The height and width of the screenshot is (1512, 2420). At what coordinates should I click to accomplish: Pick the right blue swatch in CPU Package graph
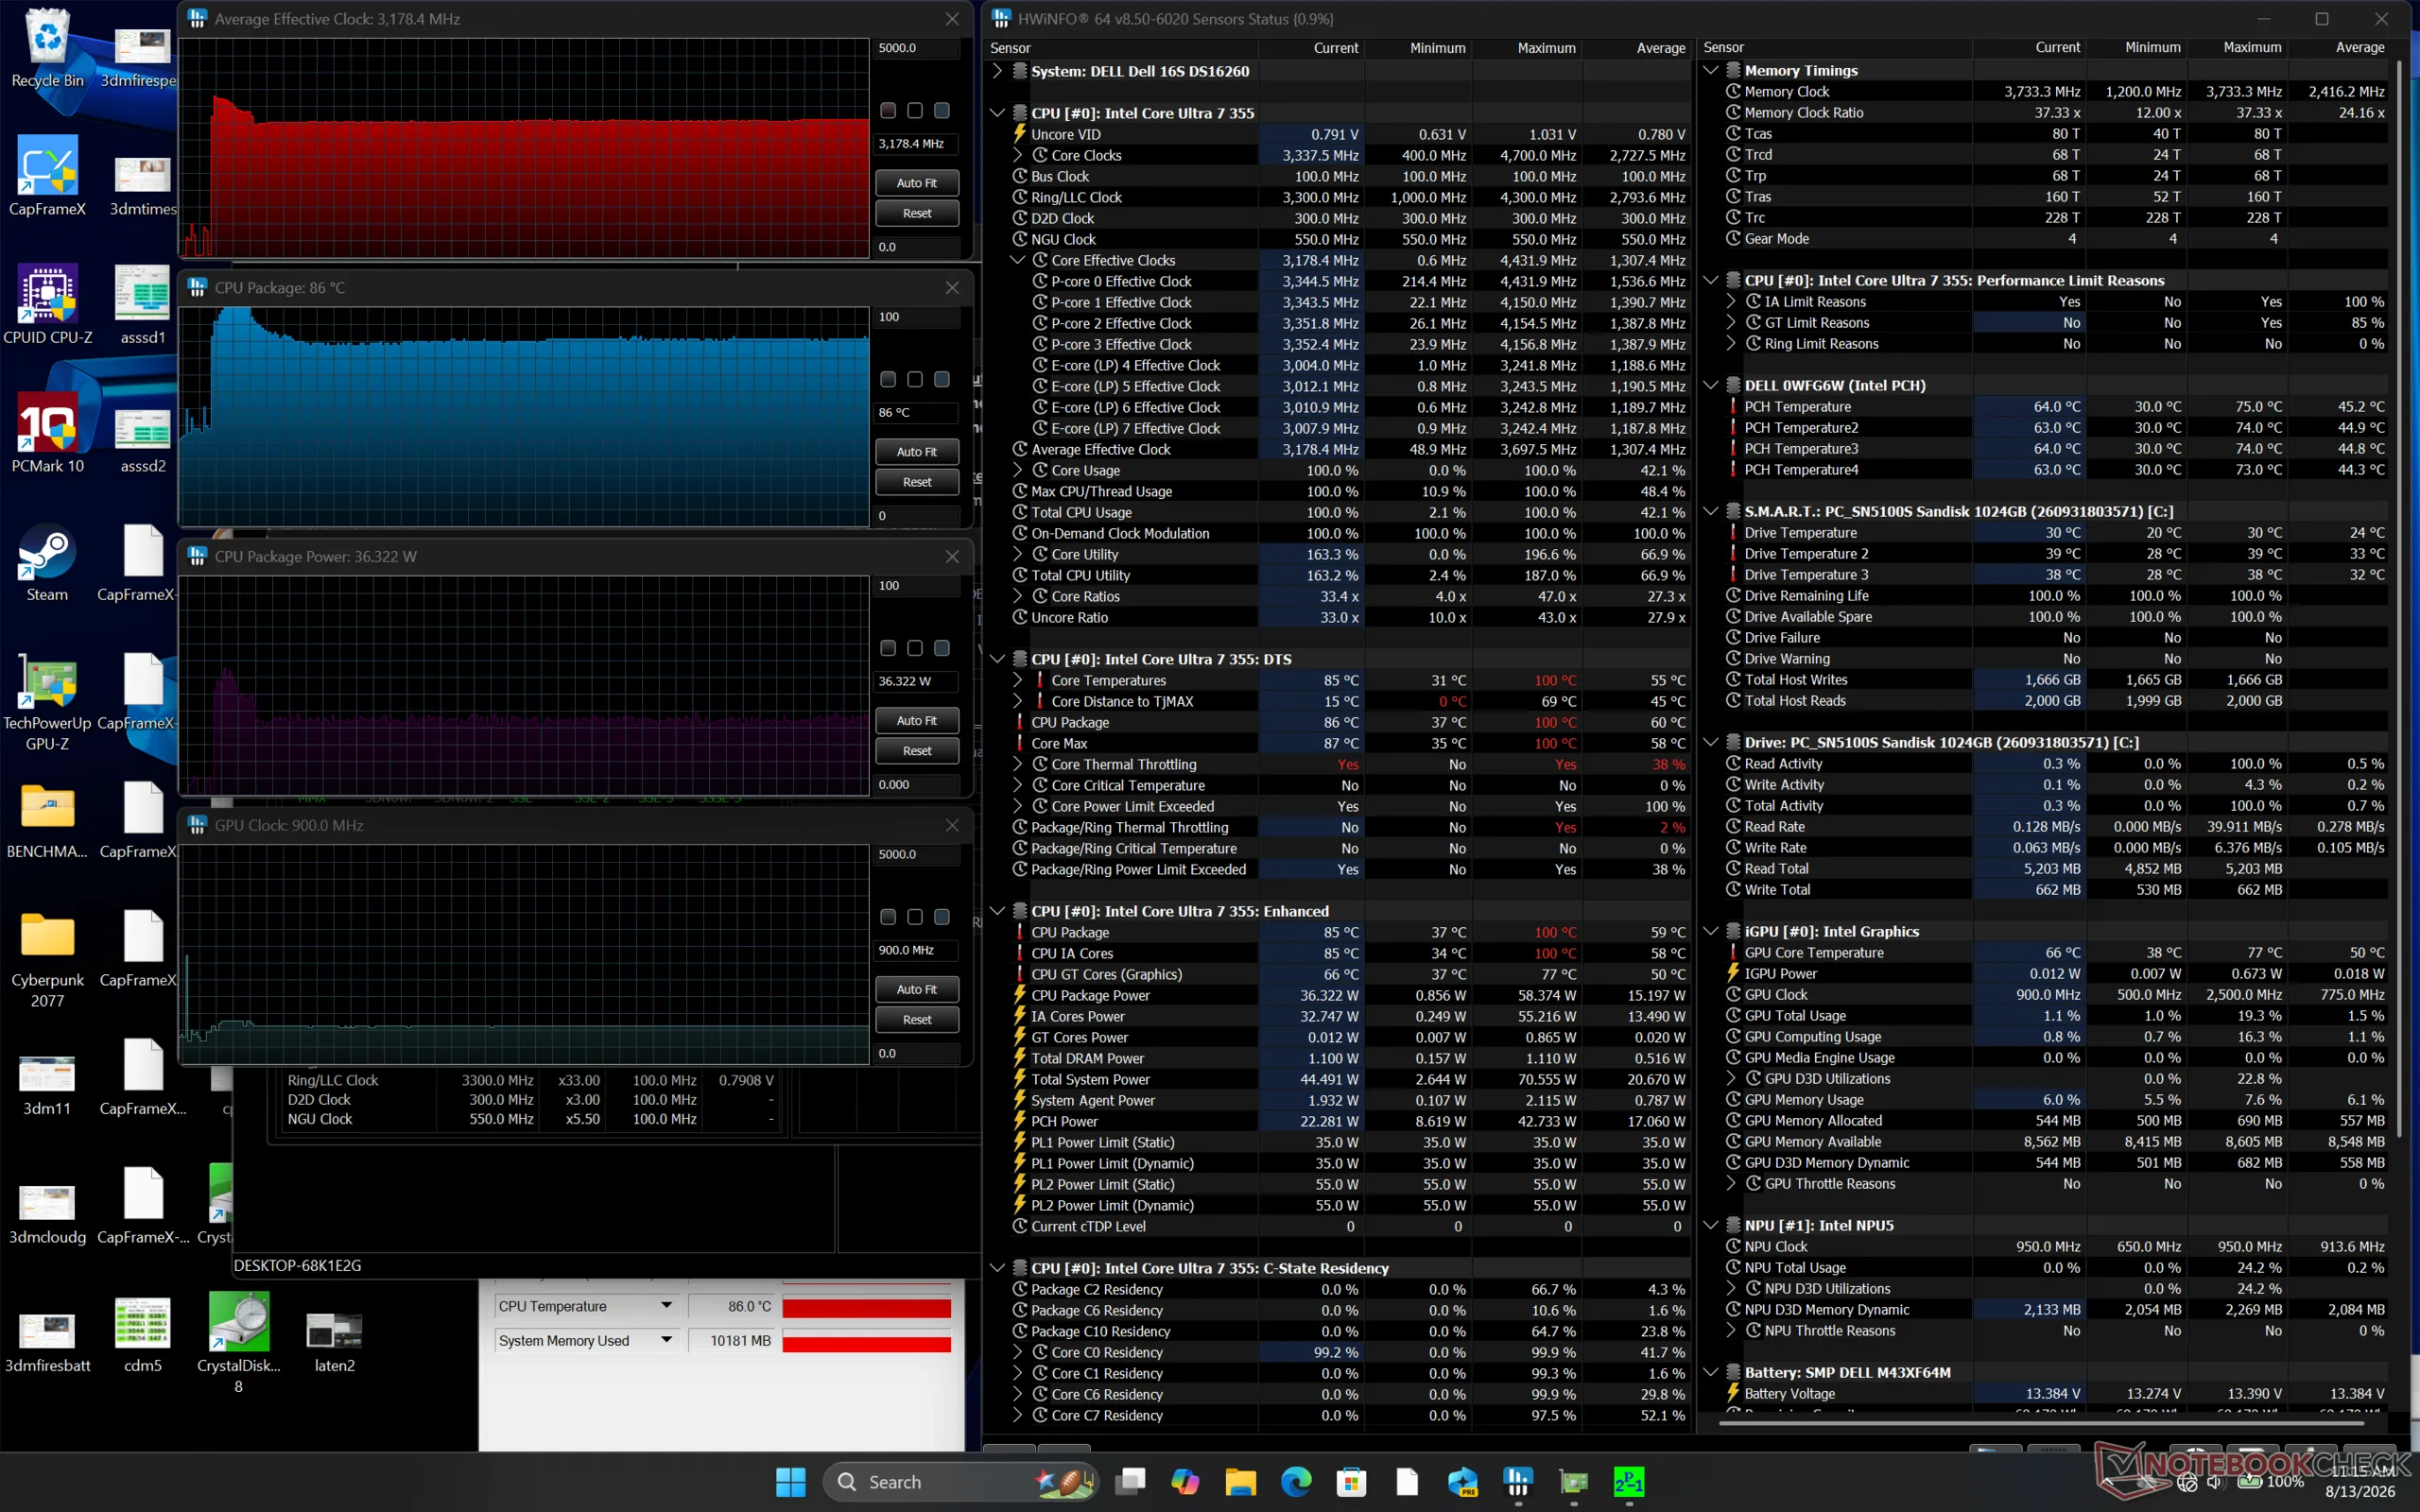[942, 379]
